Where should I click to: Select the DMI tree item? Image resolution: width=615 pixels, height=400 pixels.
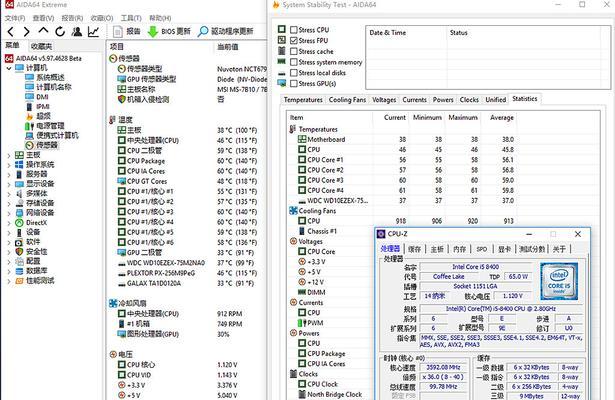(37, 97)
